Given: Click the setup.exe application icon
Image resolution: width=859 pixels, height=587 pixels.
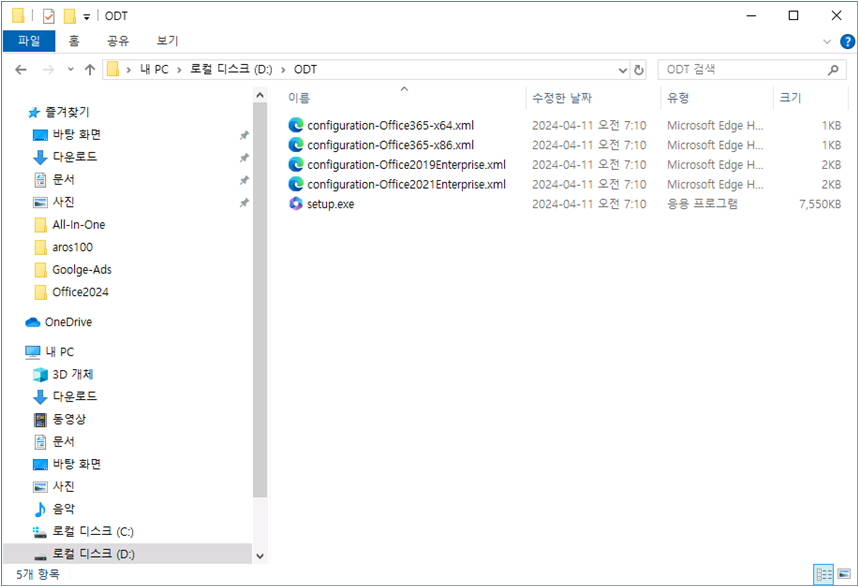Looking at the screenshot, I should click(296, 204).
